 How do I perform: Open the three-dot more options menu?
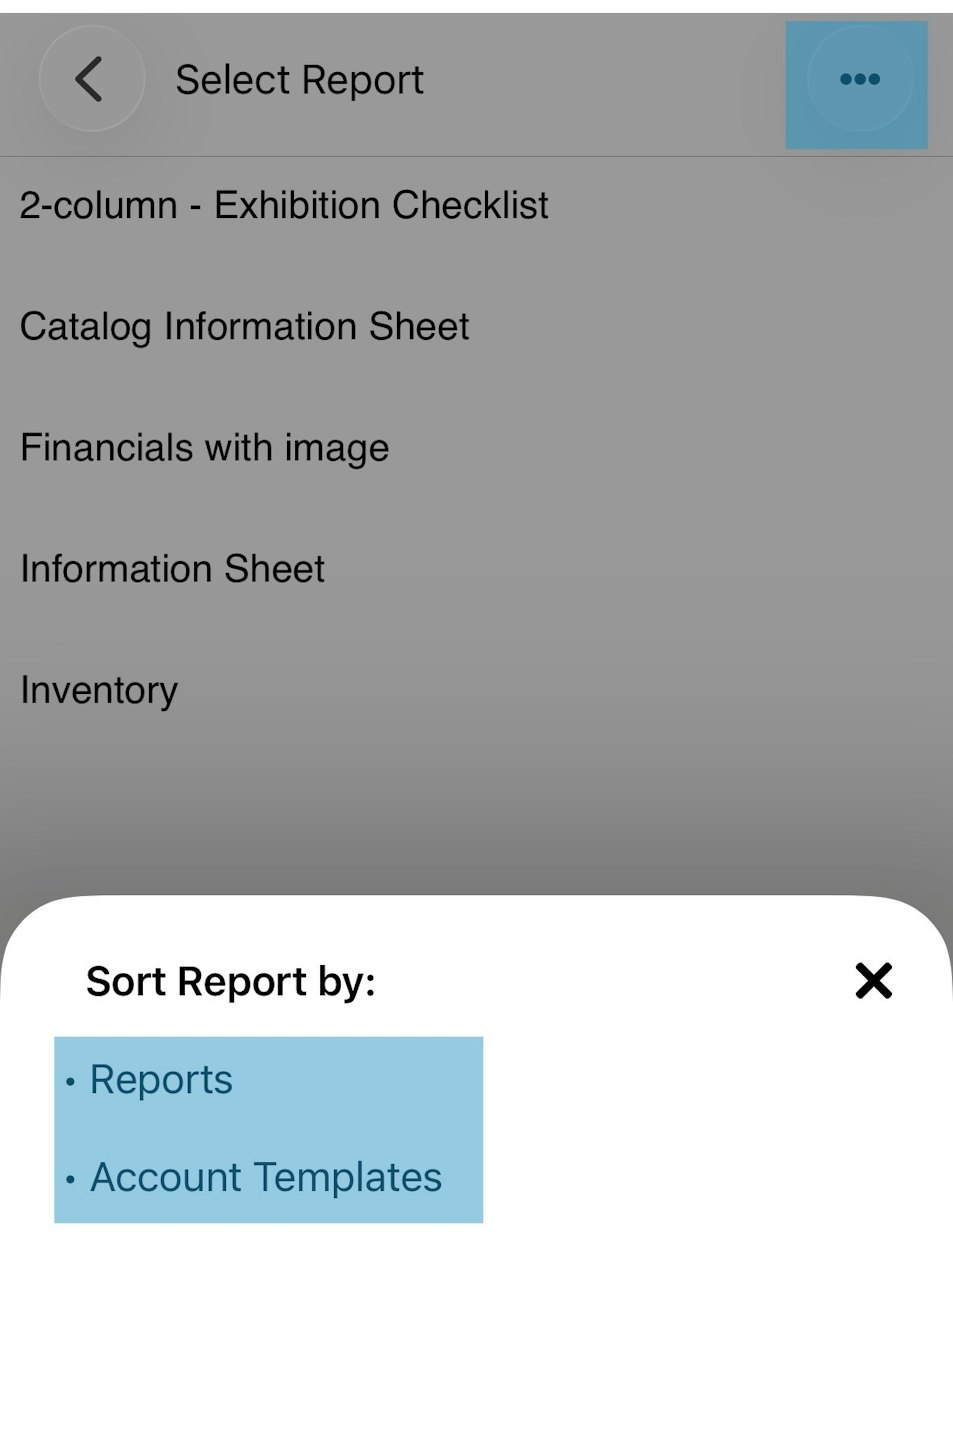pos(859,80)
